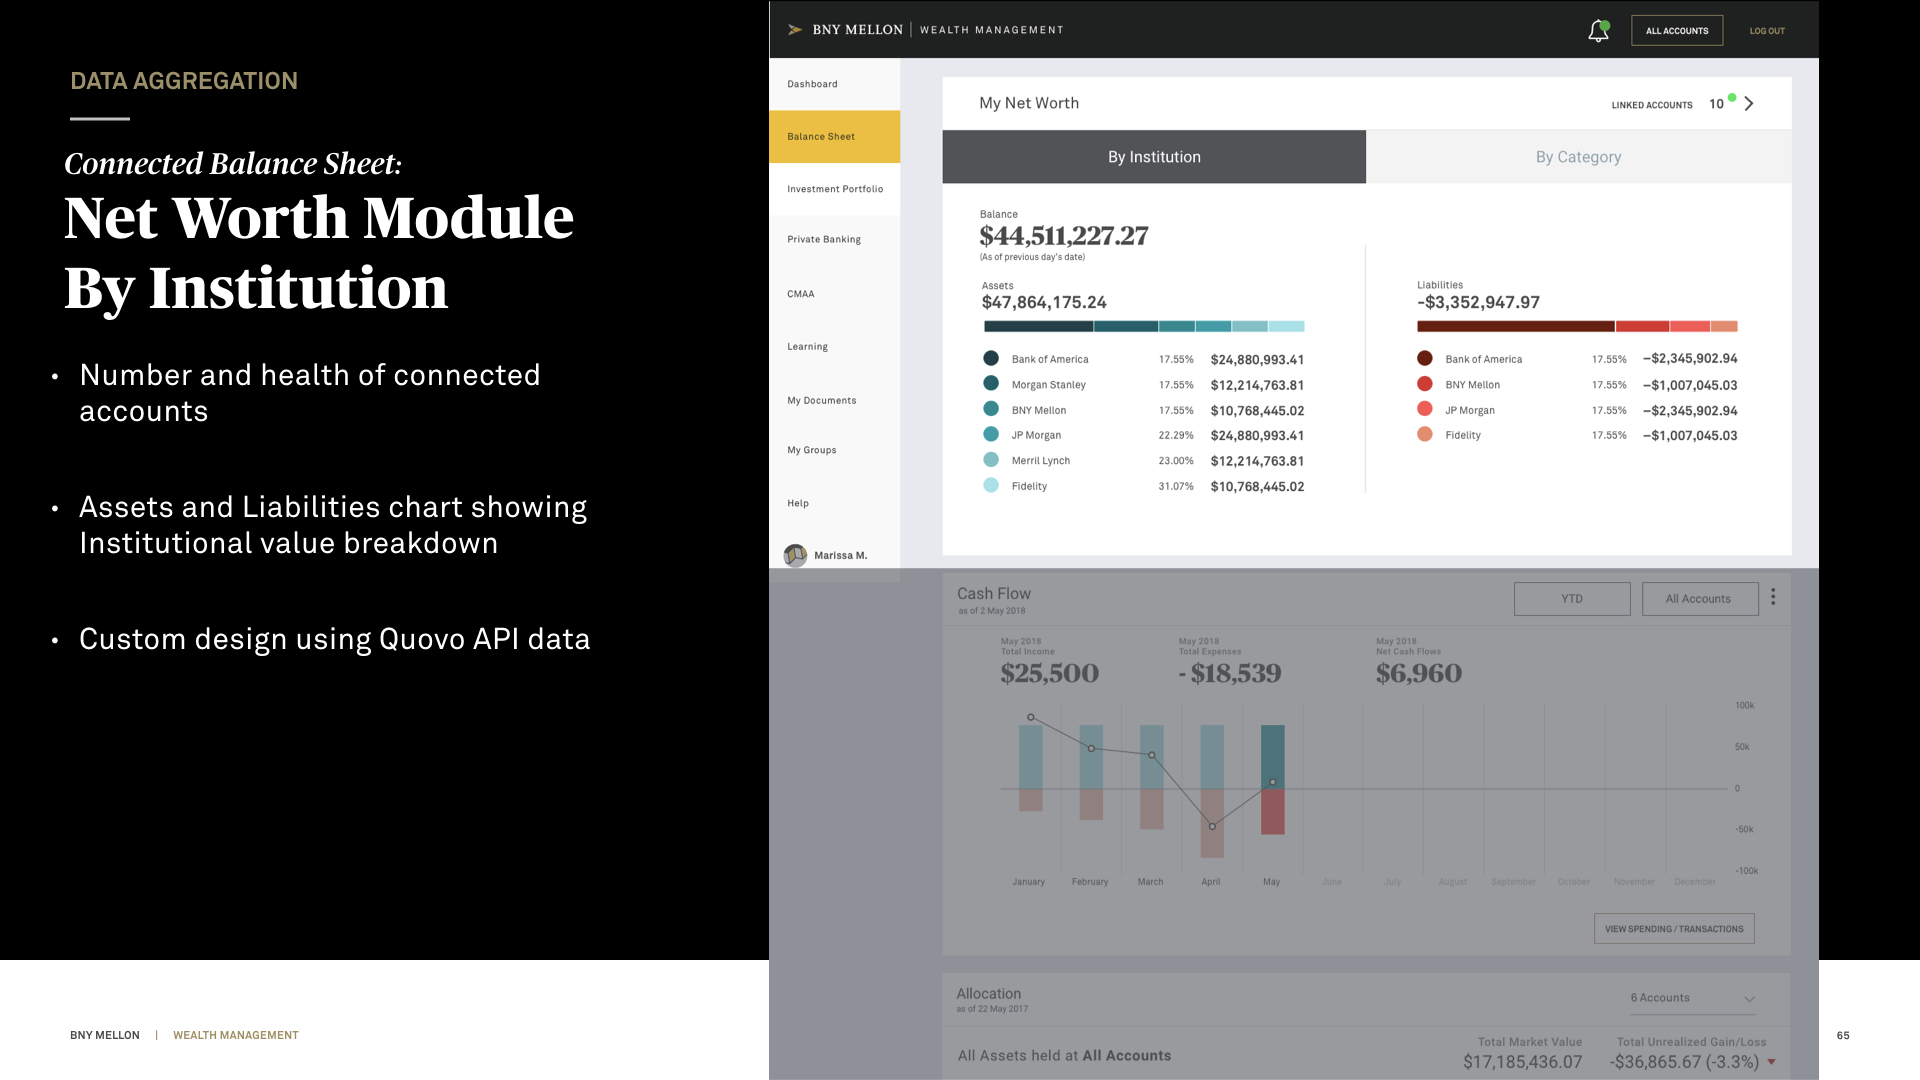
Task: Click All Accounts button in Cash Flow
Action: (1700, 599)
